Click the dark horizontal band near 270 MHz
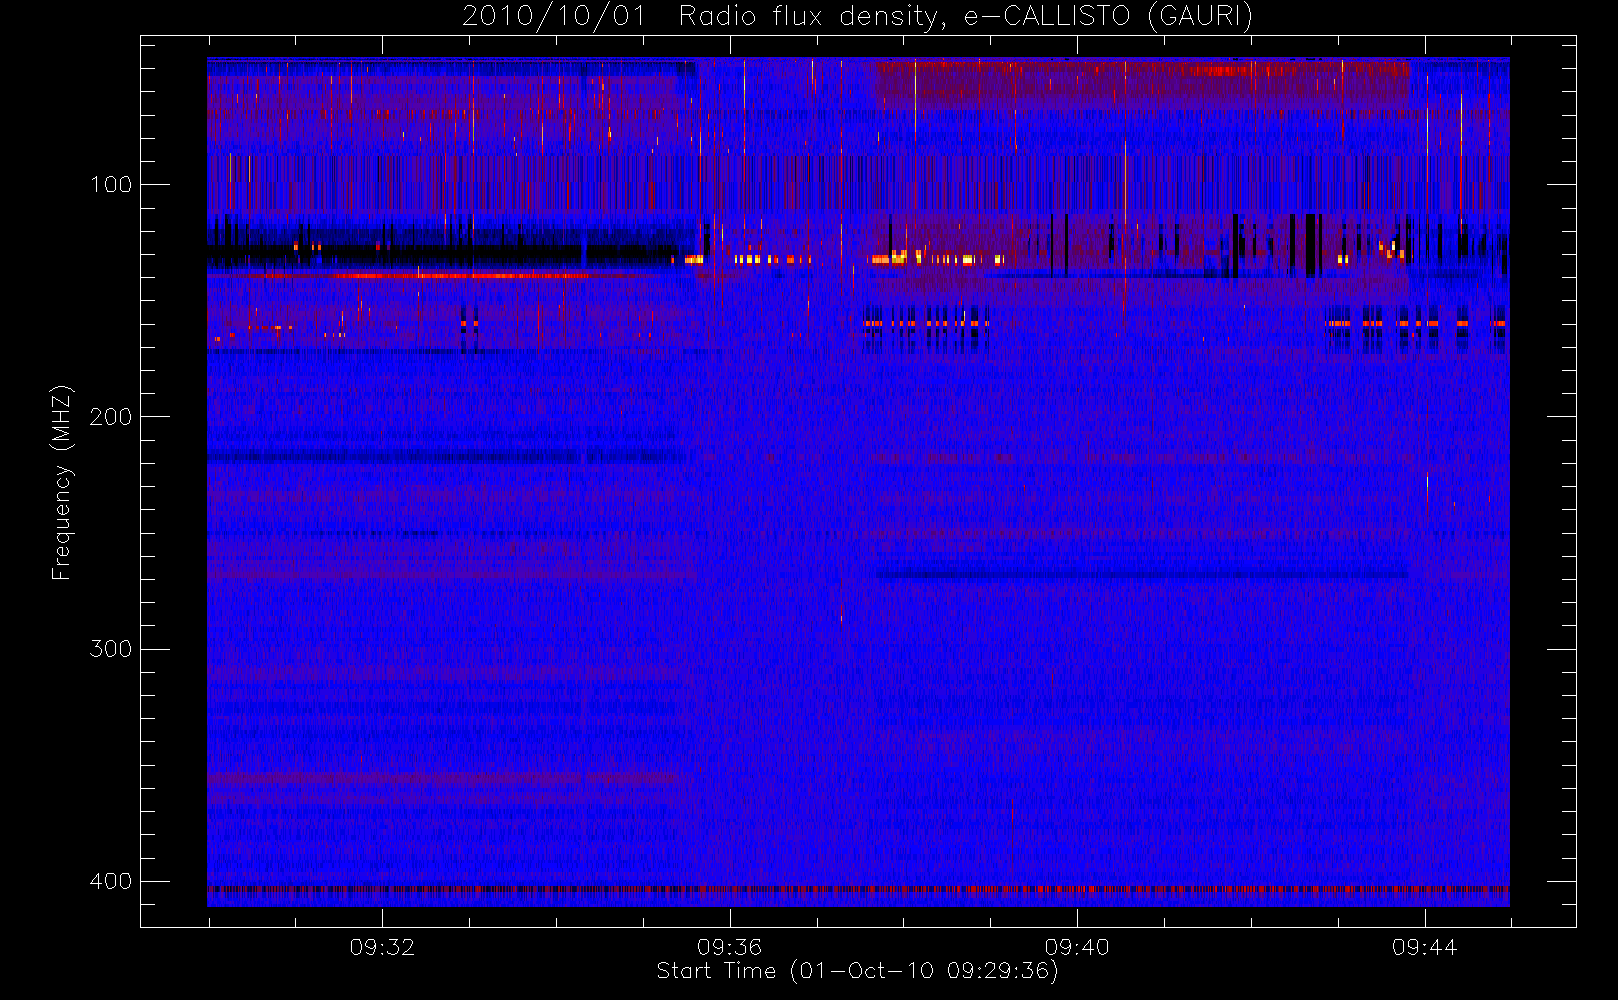The width and height of the screenshot is (1618, 1000). pyautogui.click(x=1142, y=574)
